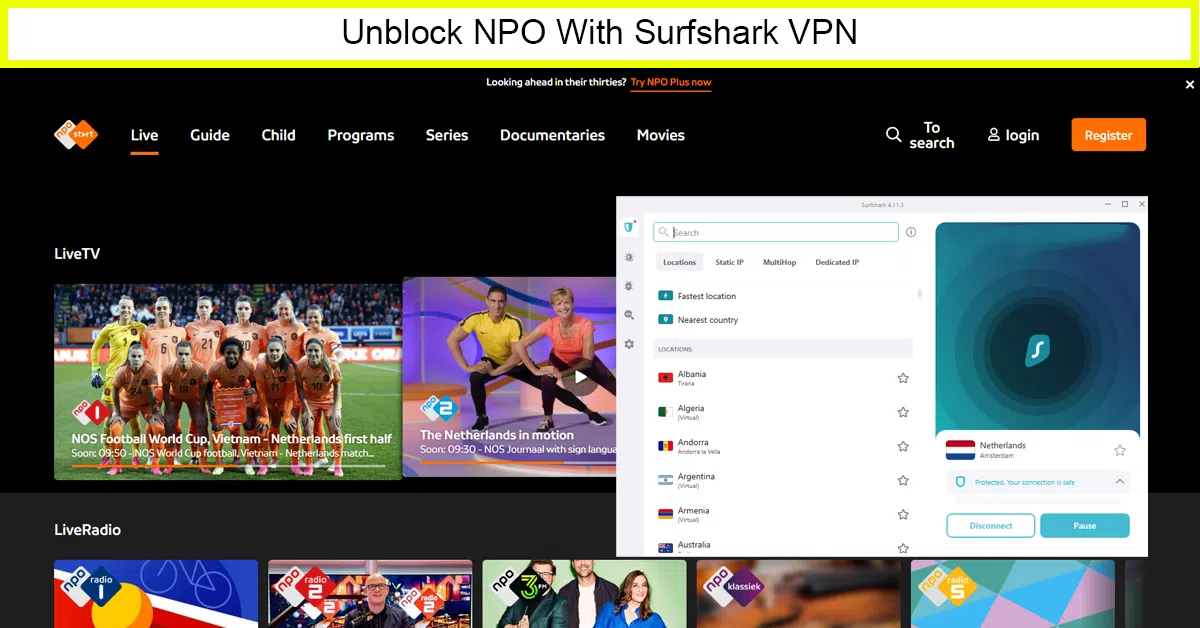
Task: Play the NPO 2 live stream button
Action: (x=580, y=377)
